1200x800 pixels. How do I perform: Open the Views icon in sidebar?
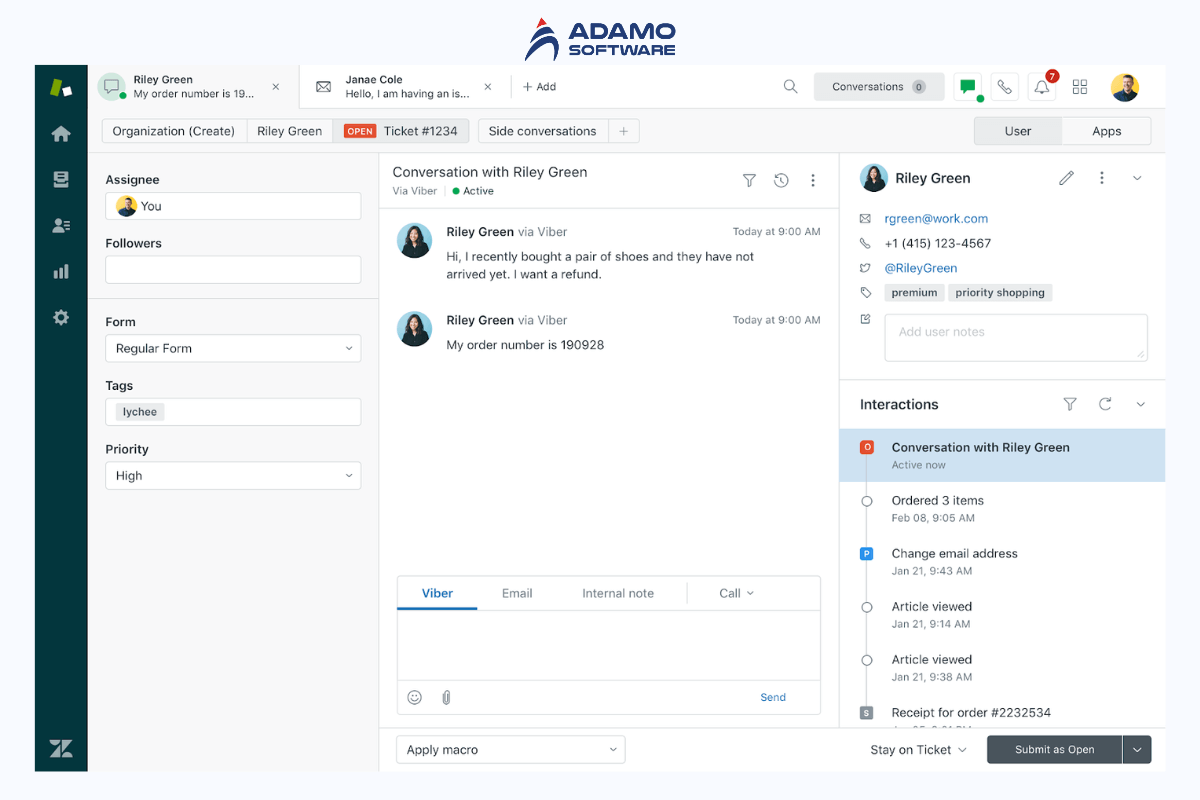point(61,180)
